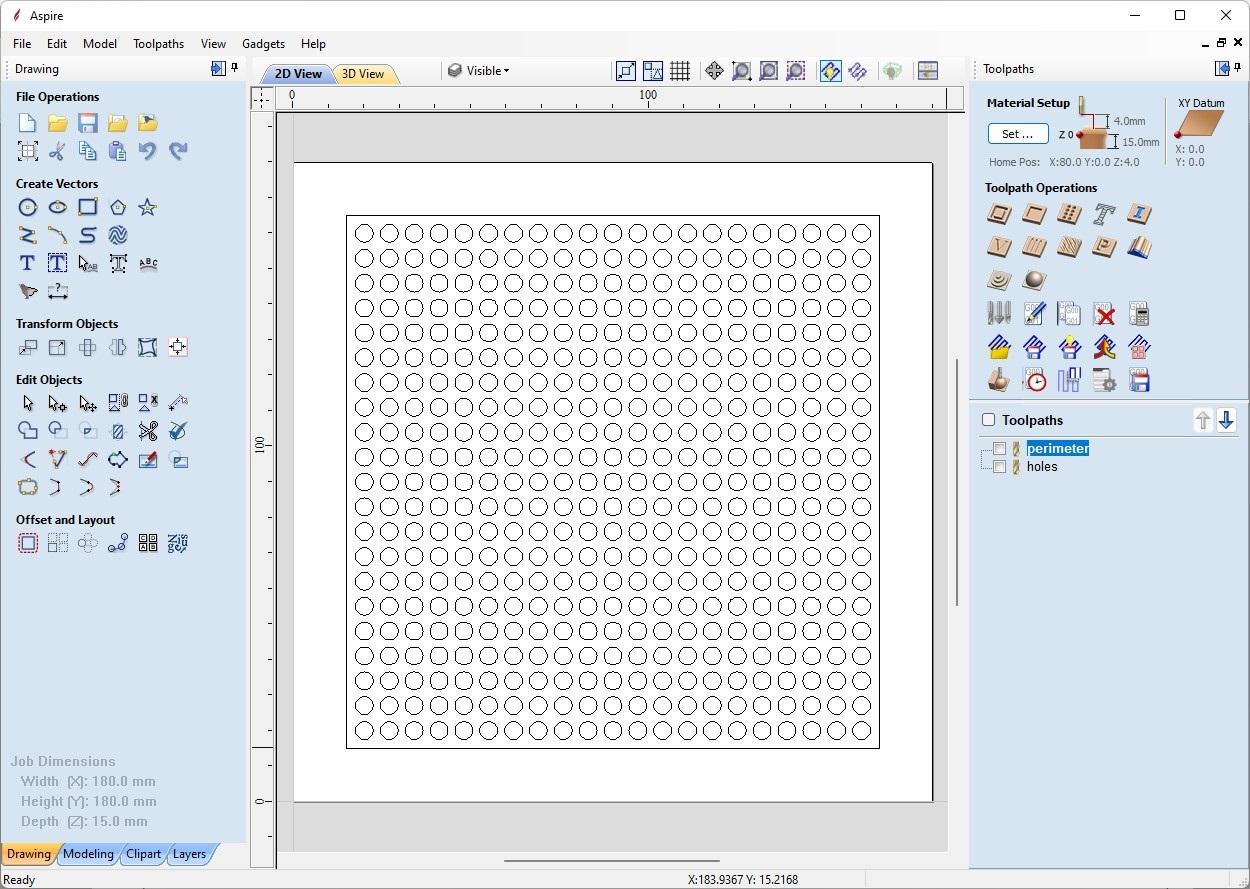Click the ruler origin corner box
Screen dimensions: 1250x889
tap(261, 98)
